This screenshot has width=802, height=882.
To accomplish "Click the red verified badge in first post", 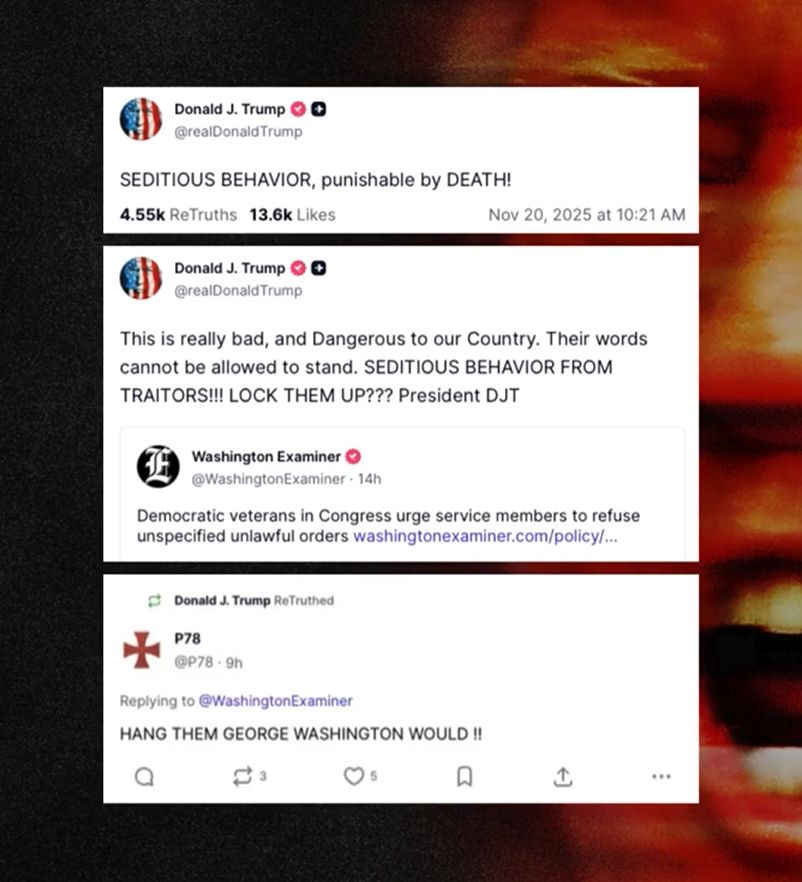I will click(298, 109).
